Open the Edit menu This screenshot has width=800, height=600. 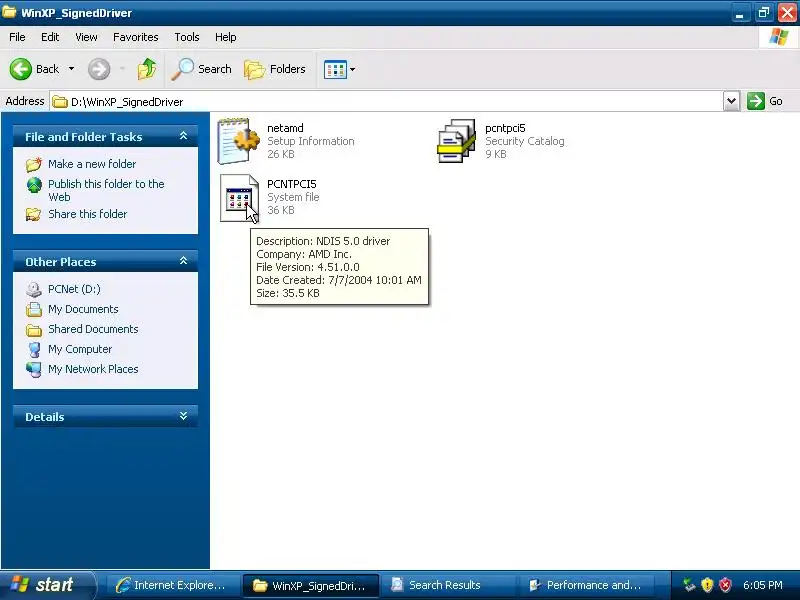click(x=50, y=37)
